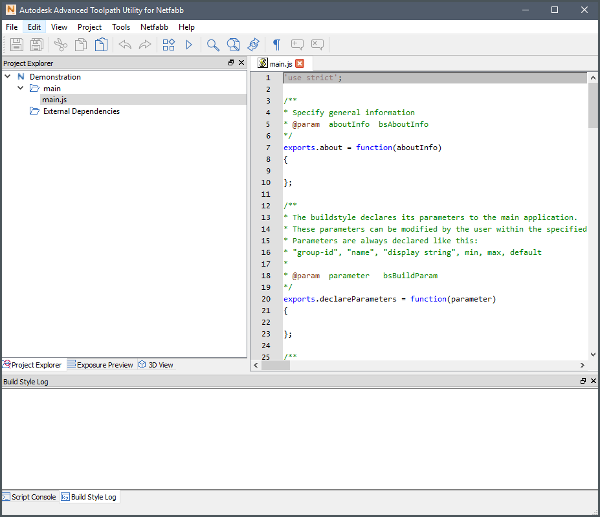Select main.js in Project Explorer
The image size is (600, 517).
click(x=54, y=99)
